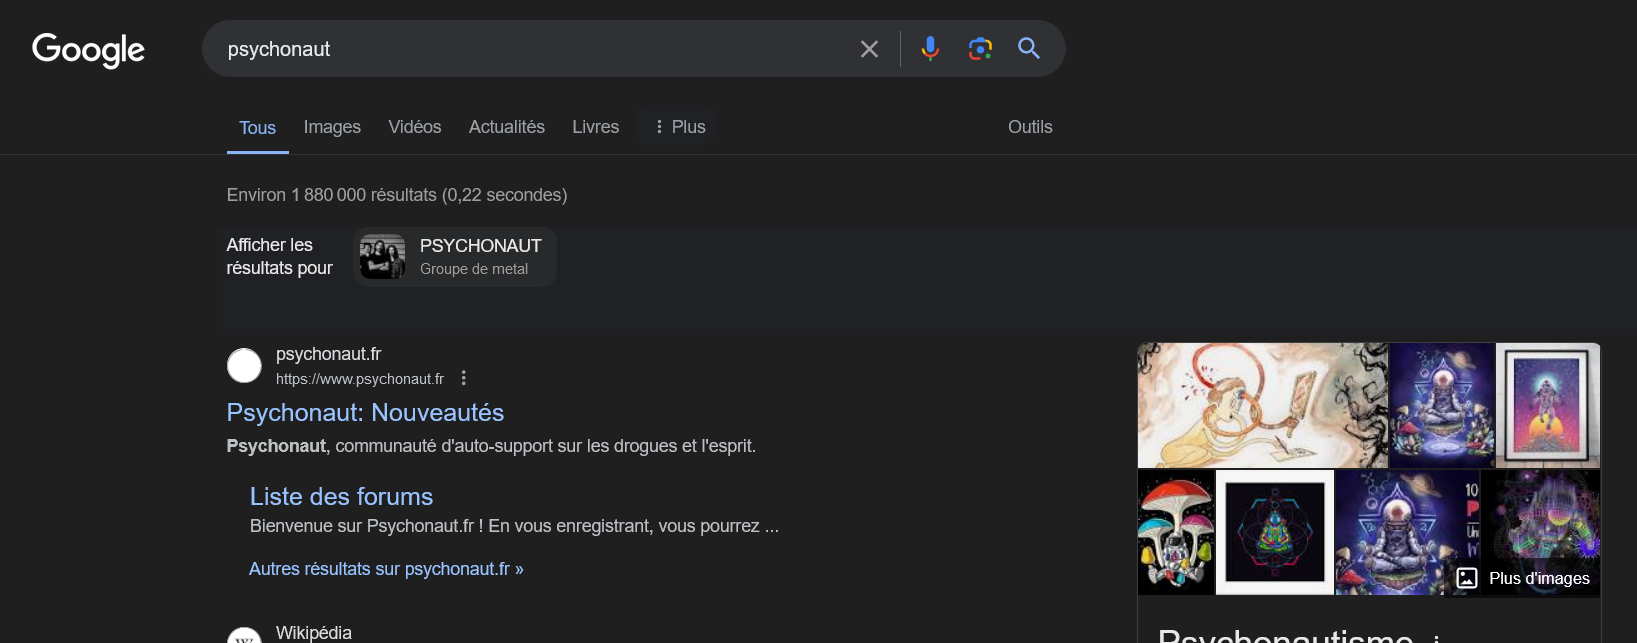Screen dimensions: 1637x643
Task: Open the Psychonaut: Nouveautés result link
Action: [x=365, y=413]
